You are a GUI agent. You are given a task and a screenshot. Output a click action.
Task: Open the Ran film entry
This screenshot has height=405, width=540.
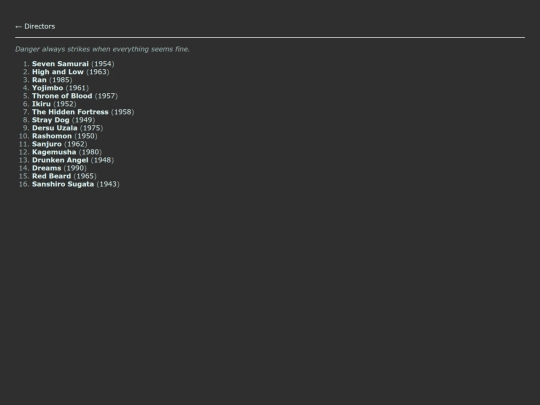[39, 80]
